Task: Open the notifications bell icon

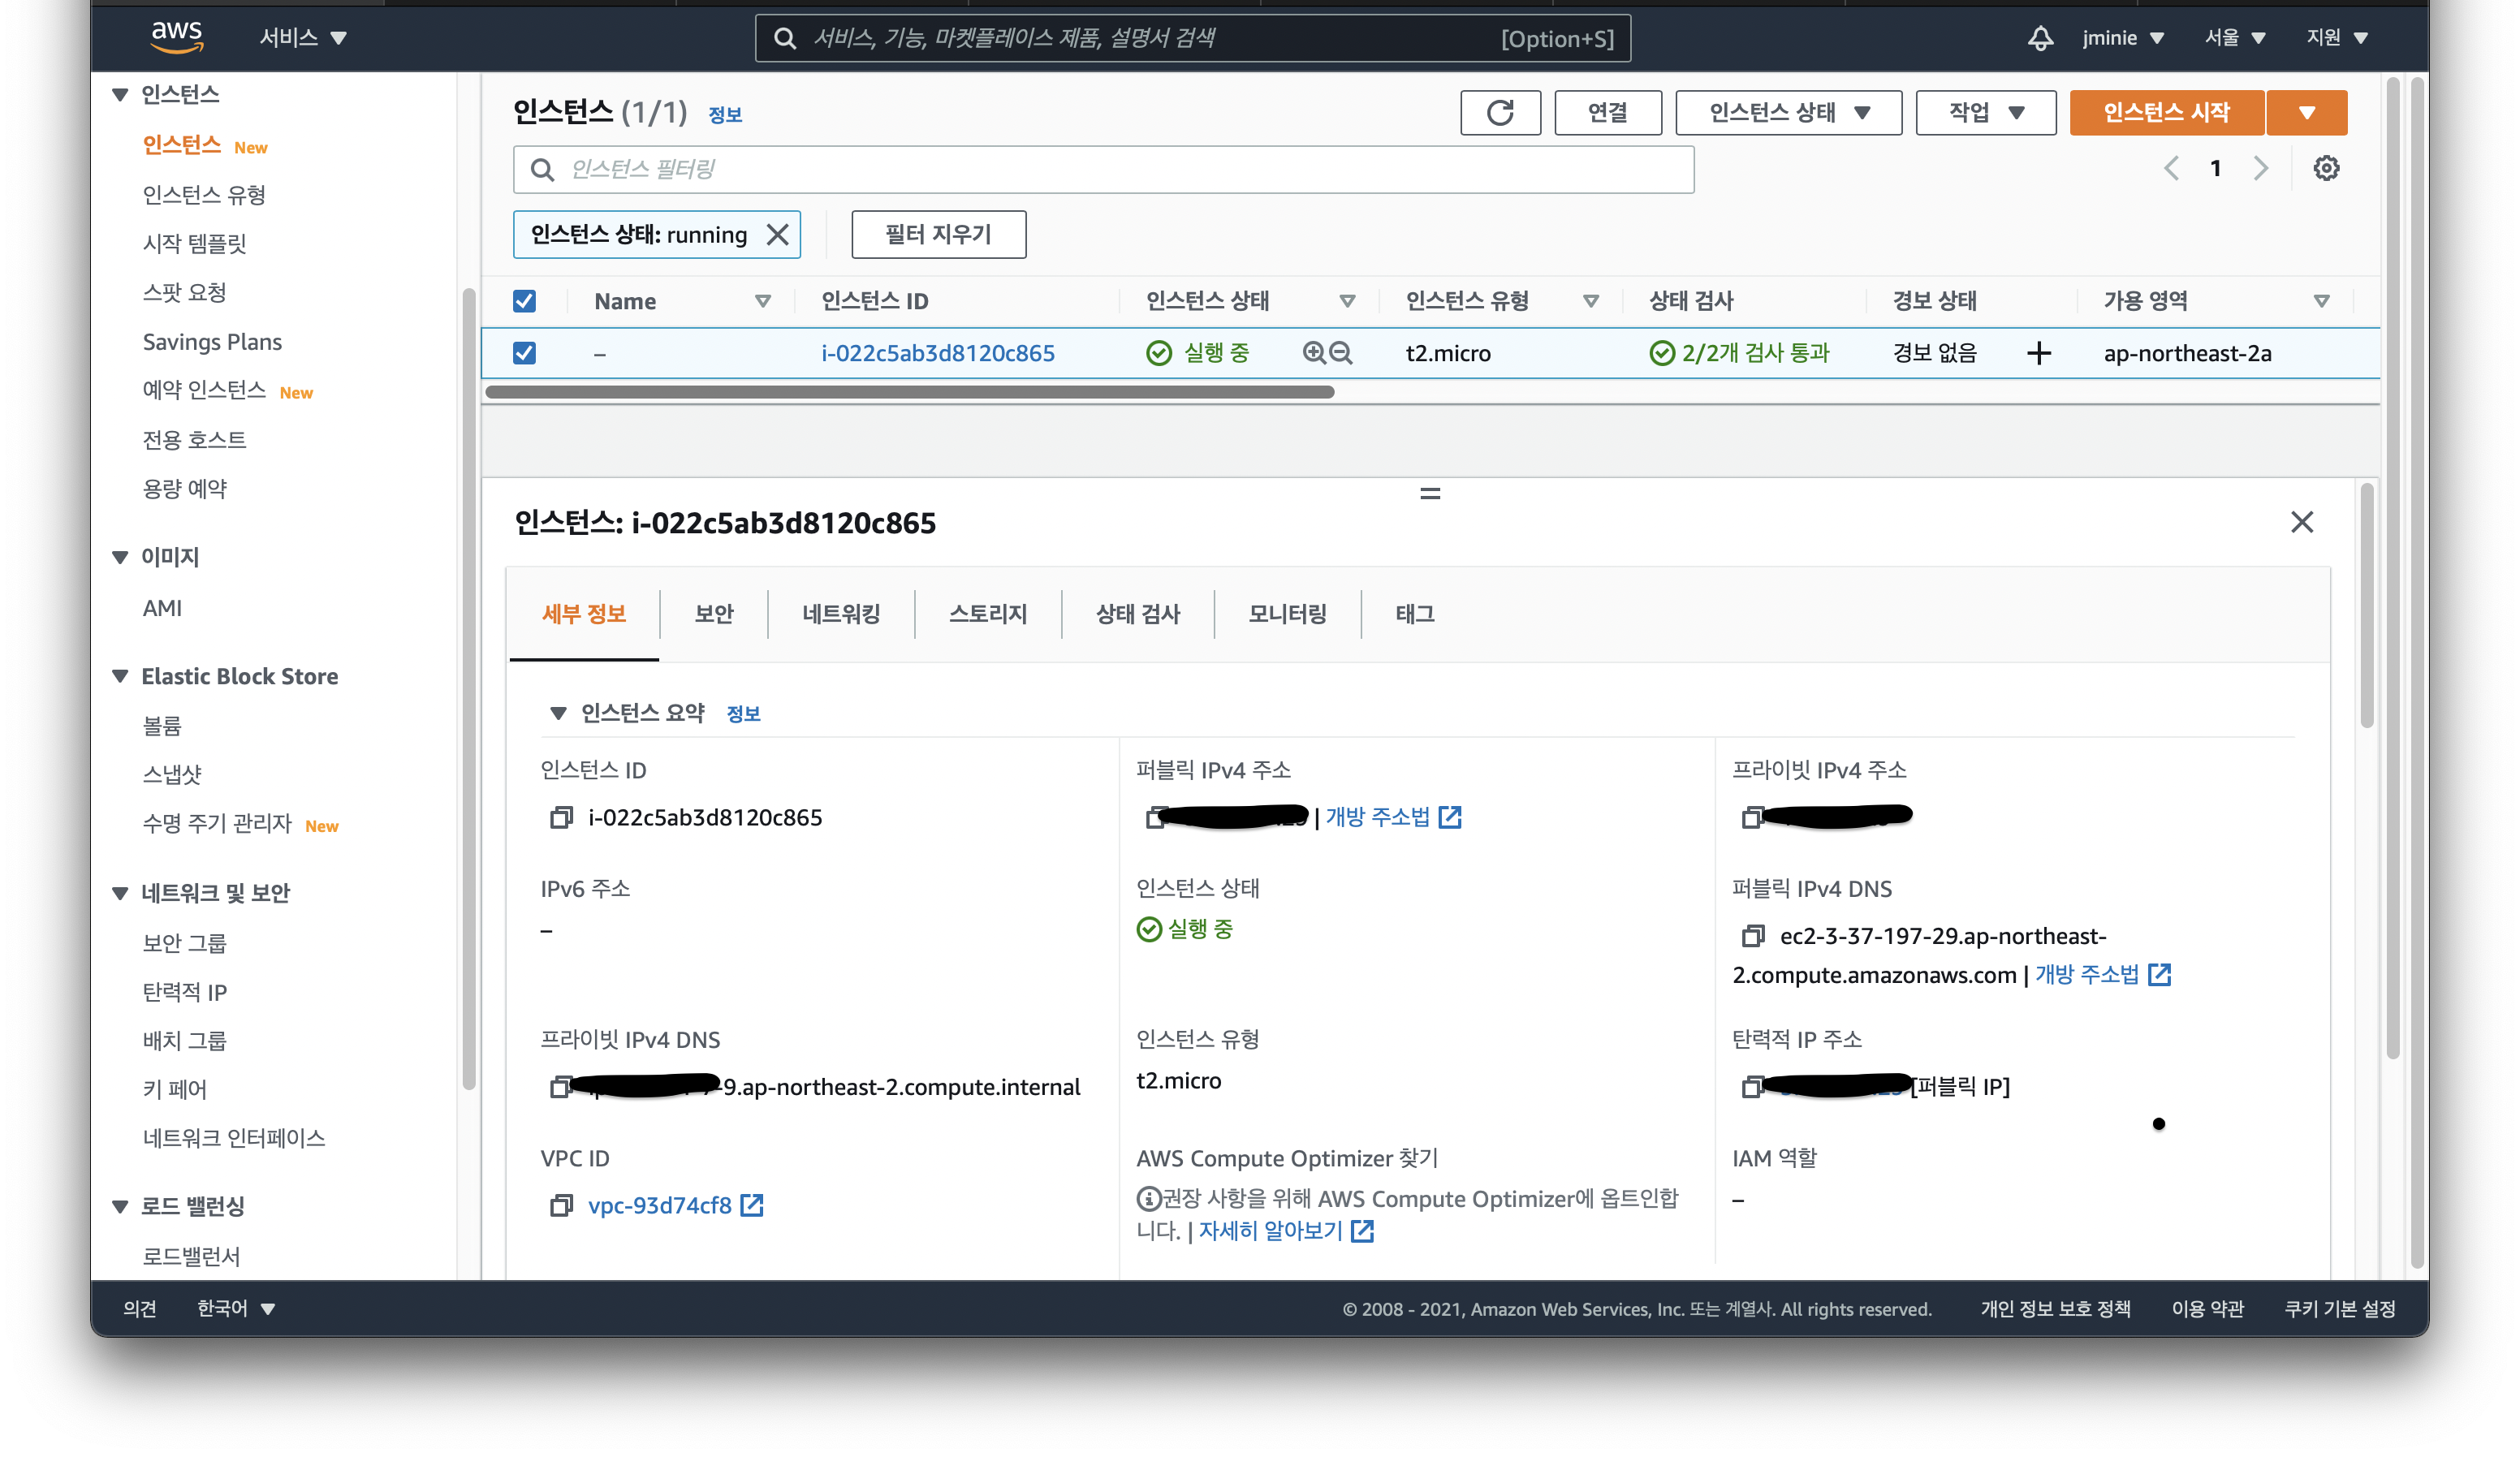Action: tap(2040, 38)
